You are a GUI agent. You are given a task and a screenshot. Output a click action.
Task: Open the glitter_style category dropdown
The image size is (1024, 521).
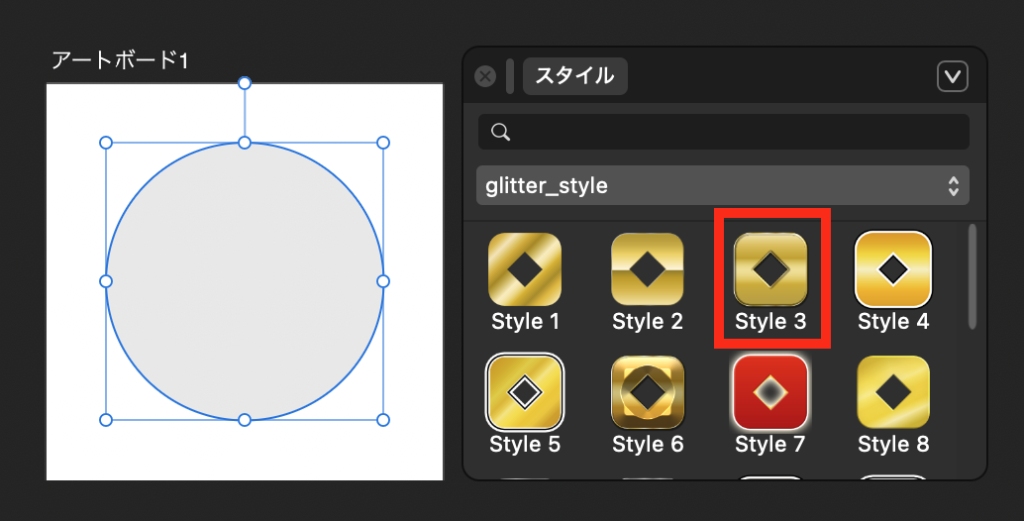coord(722,185)
